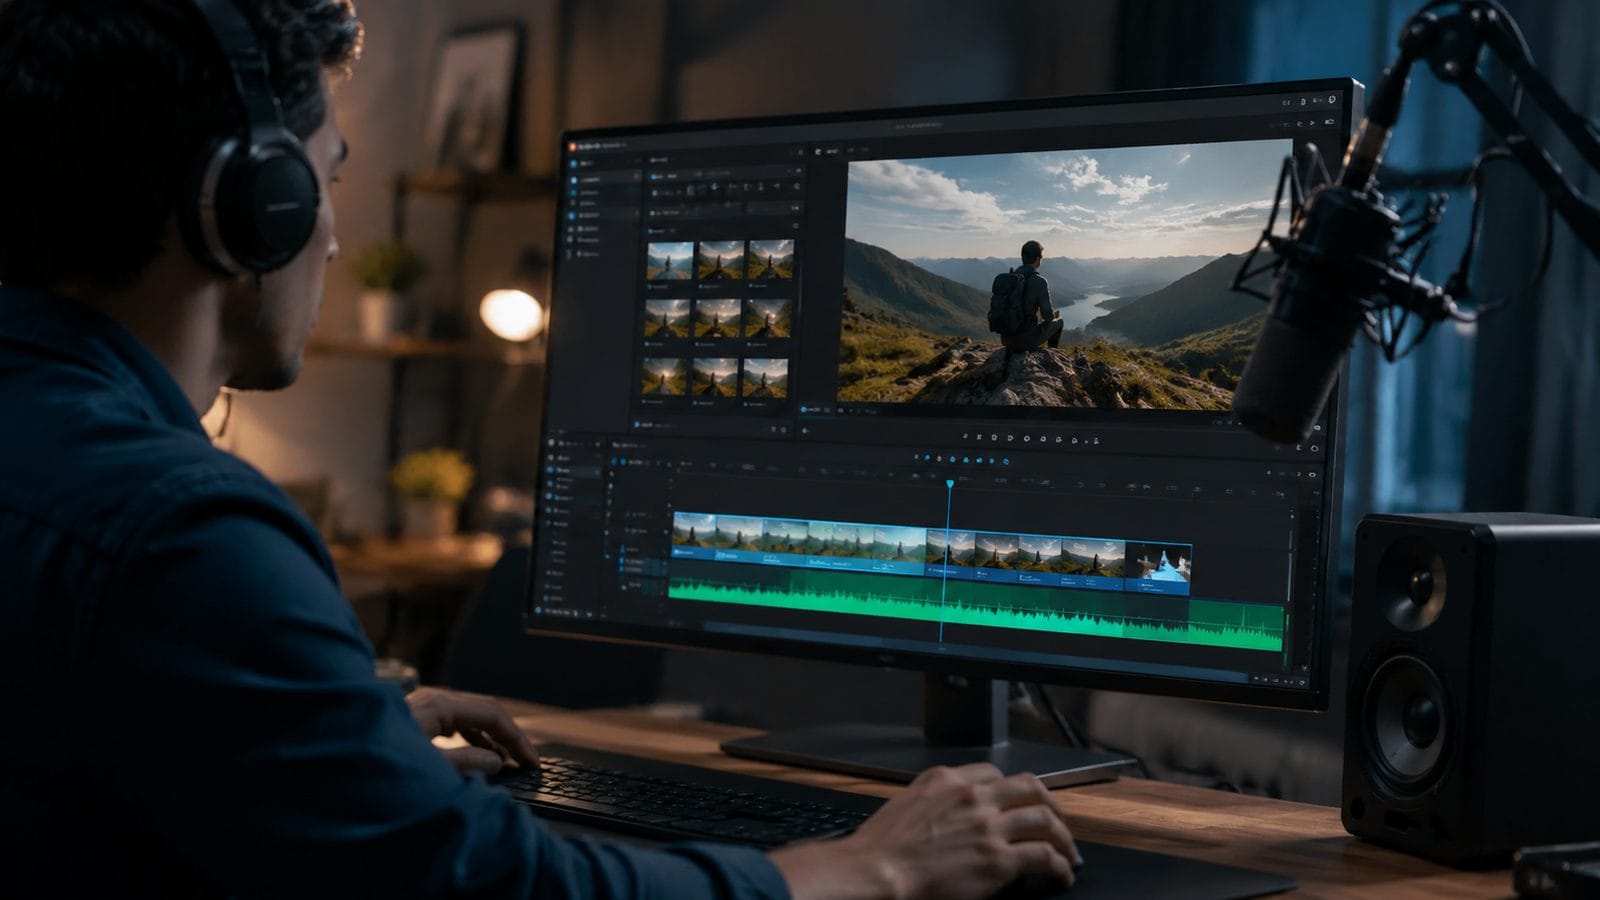Click the orange app logo in the title bar
Image resolution: width=1600 pixels, height=900 pixels.
tap(572, 146)
